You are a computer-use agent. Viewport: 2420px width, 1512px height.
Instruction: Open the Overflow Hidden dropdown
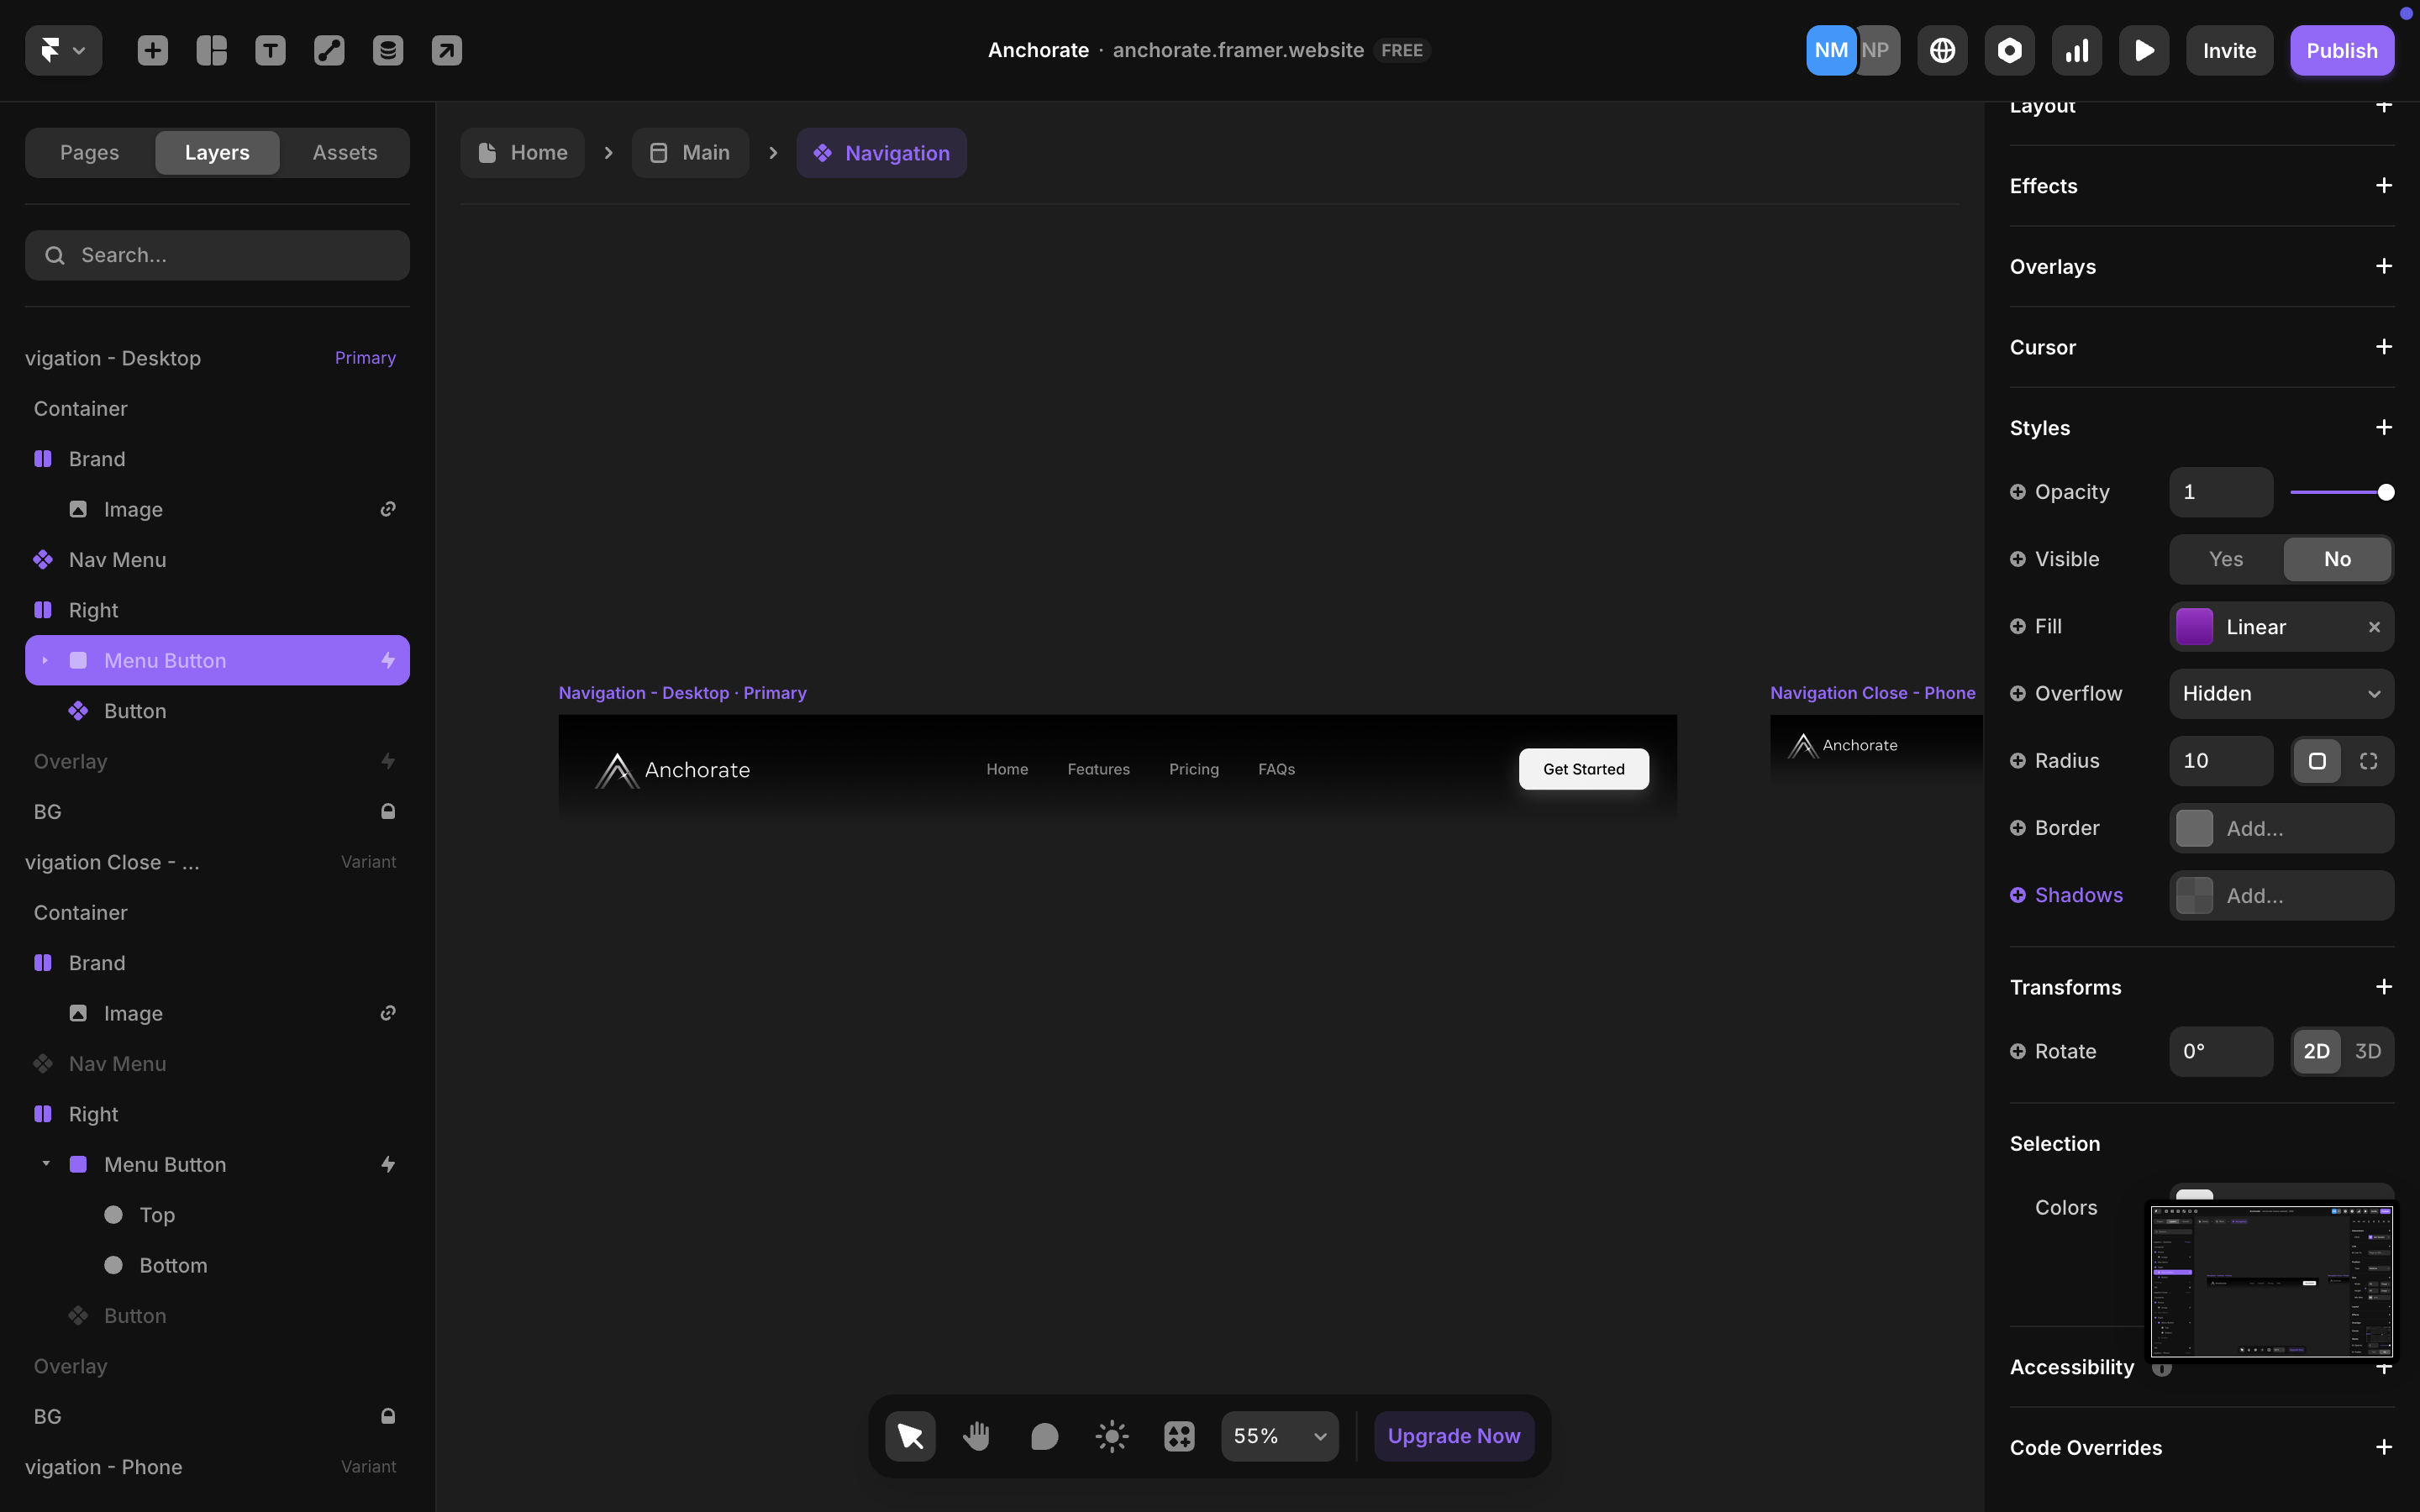point(2280,694)
